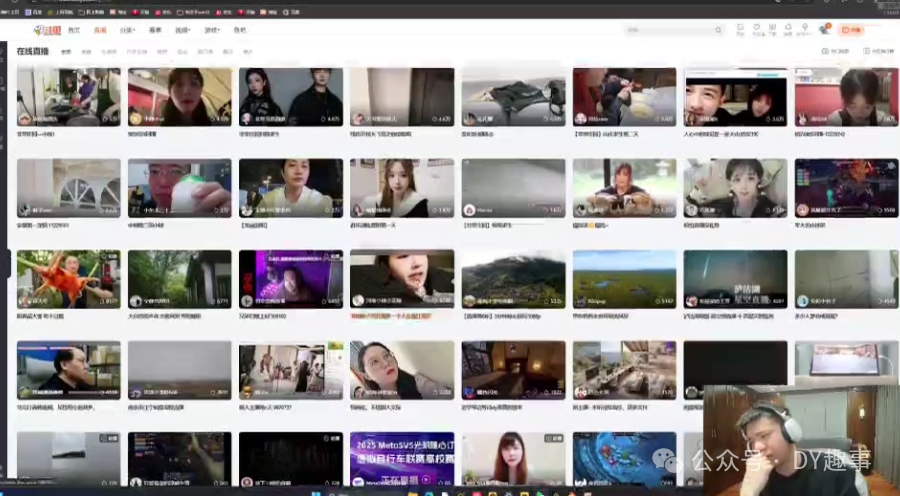Open the house among trees stream thumbnail
Image resolution: width=900 pixels, height=496 pixels.
180,279
